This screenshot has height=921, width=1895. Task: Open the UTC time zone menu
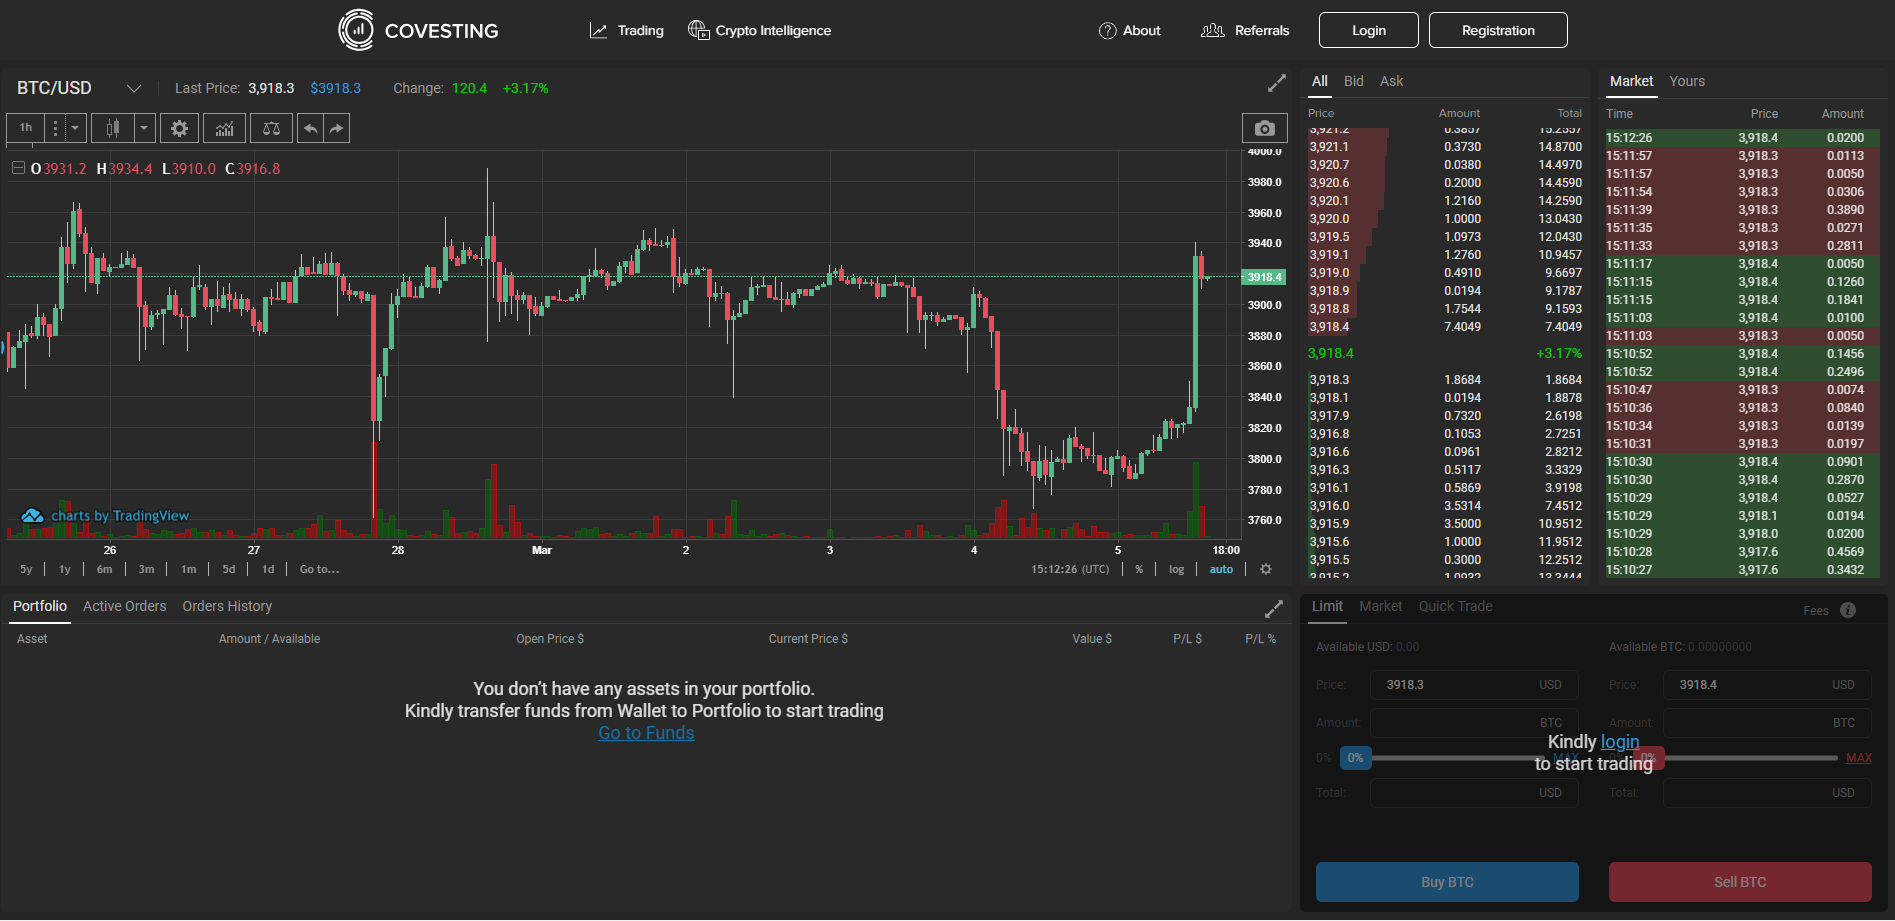click(x=1070, y=569)
